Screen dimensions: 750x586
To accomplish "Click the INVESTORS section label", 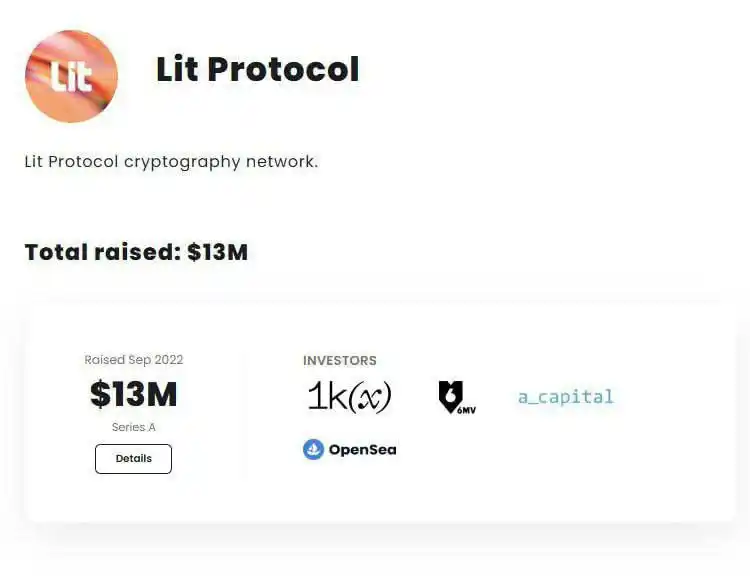I will (340, 361).
